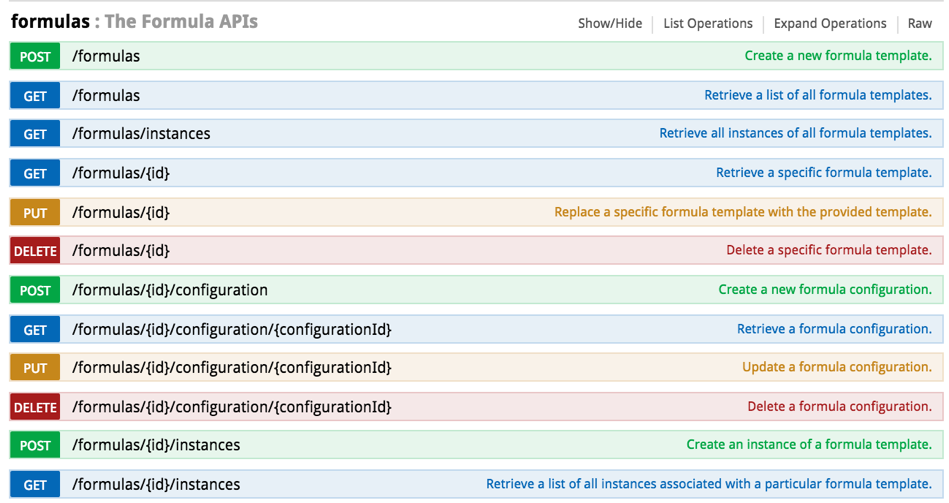Screen dimensions: 949x503
Task: Click 'Update a formula configuration.'
Action: tap(837, 367)
